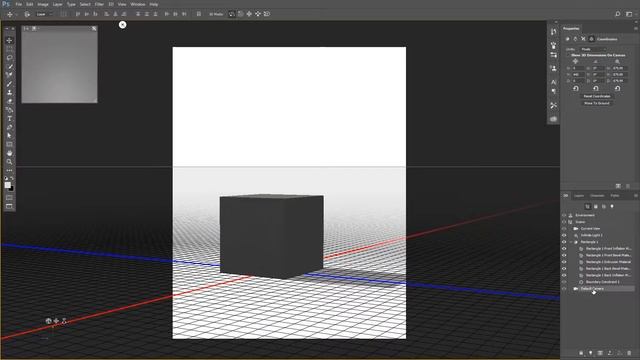Toggle visibility of Rectangle 1 Extrusion Material
The image size is (640, 360).
pos(564,262)
